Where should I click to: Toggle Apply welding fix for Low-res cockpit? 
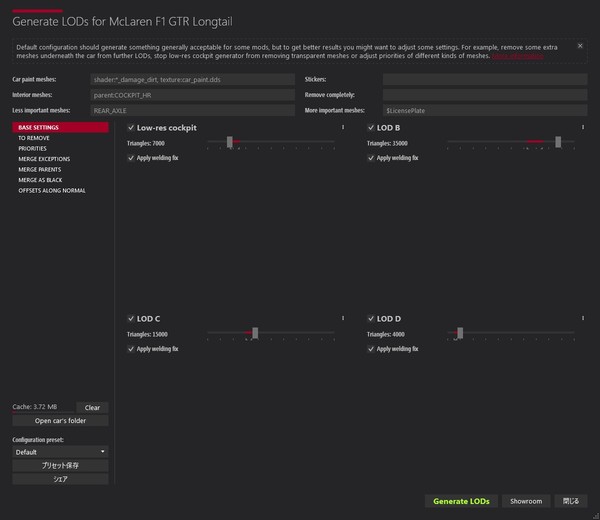tap(131, 158)
